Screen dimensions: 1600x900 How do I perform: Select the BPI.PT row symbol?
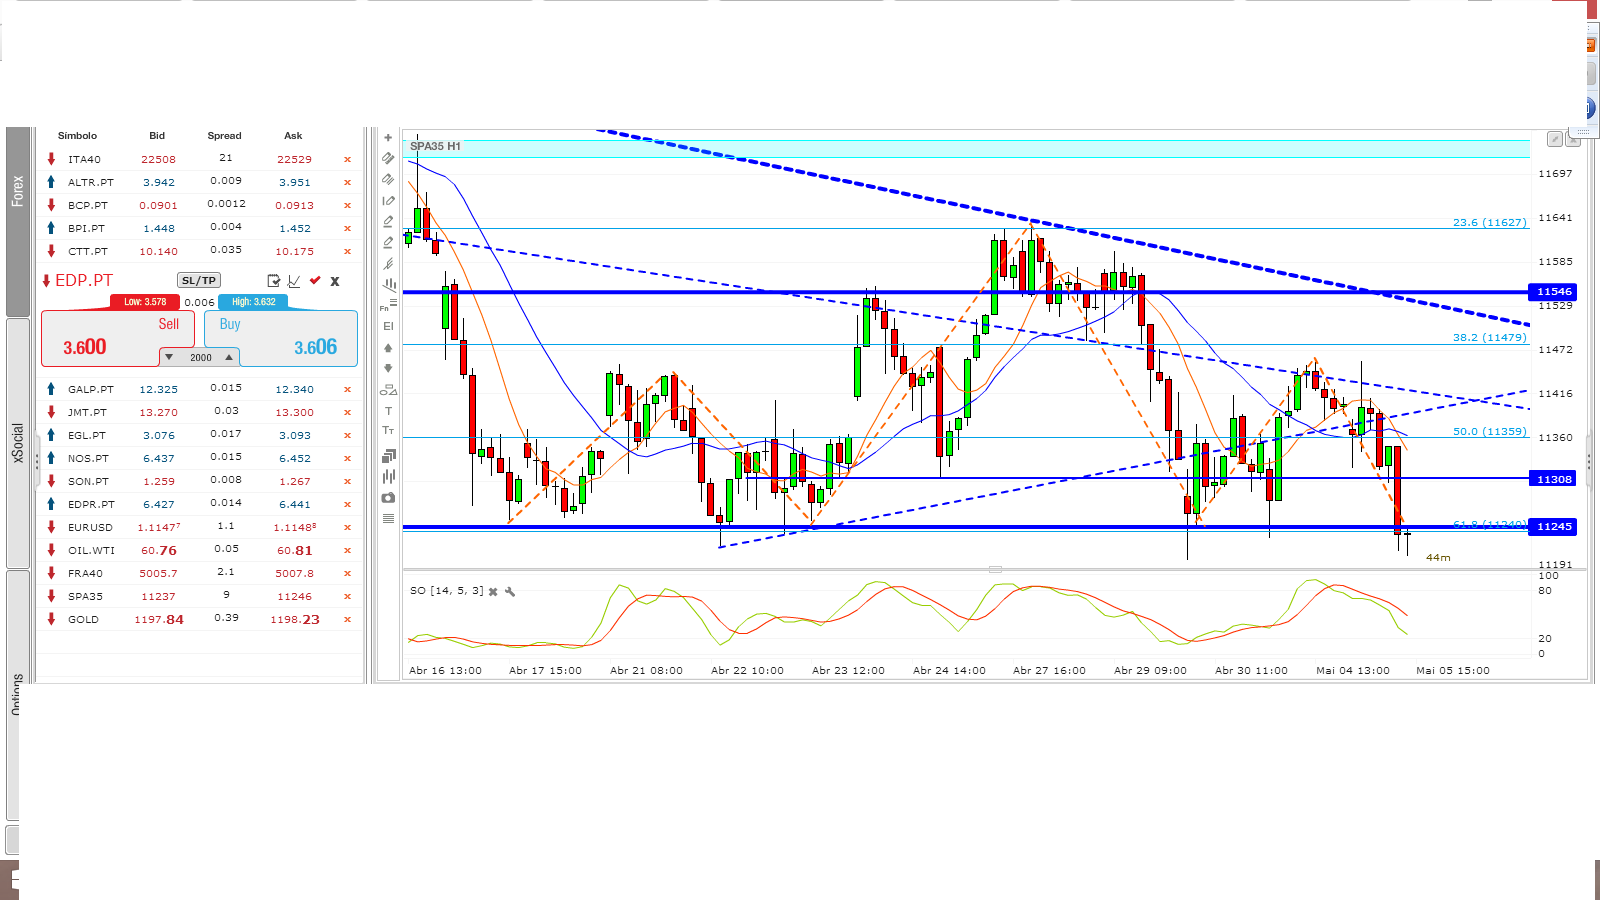coord(87,229)
